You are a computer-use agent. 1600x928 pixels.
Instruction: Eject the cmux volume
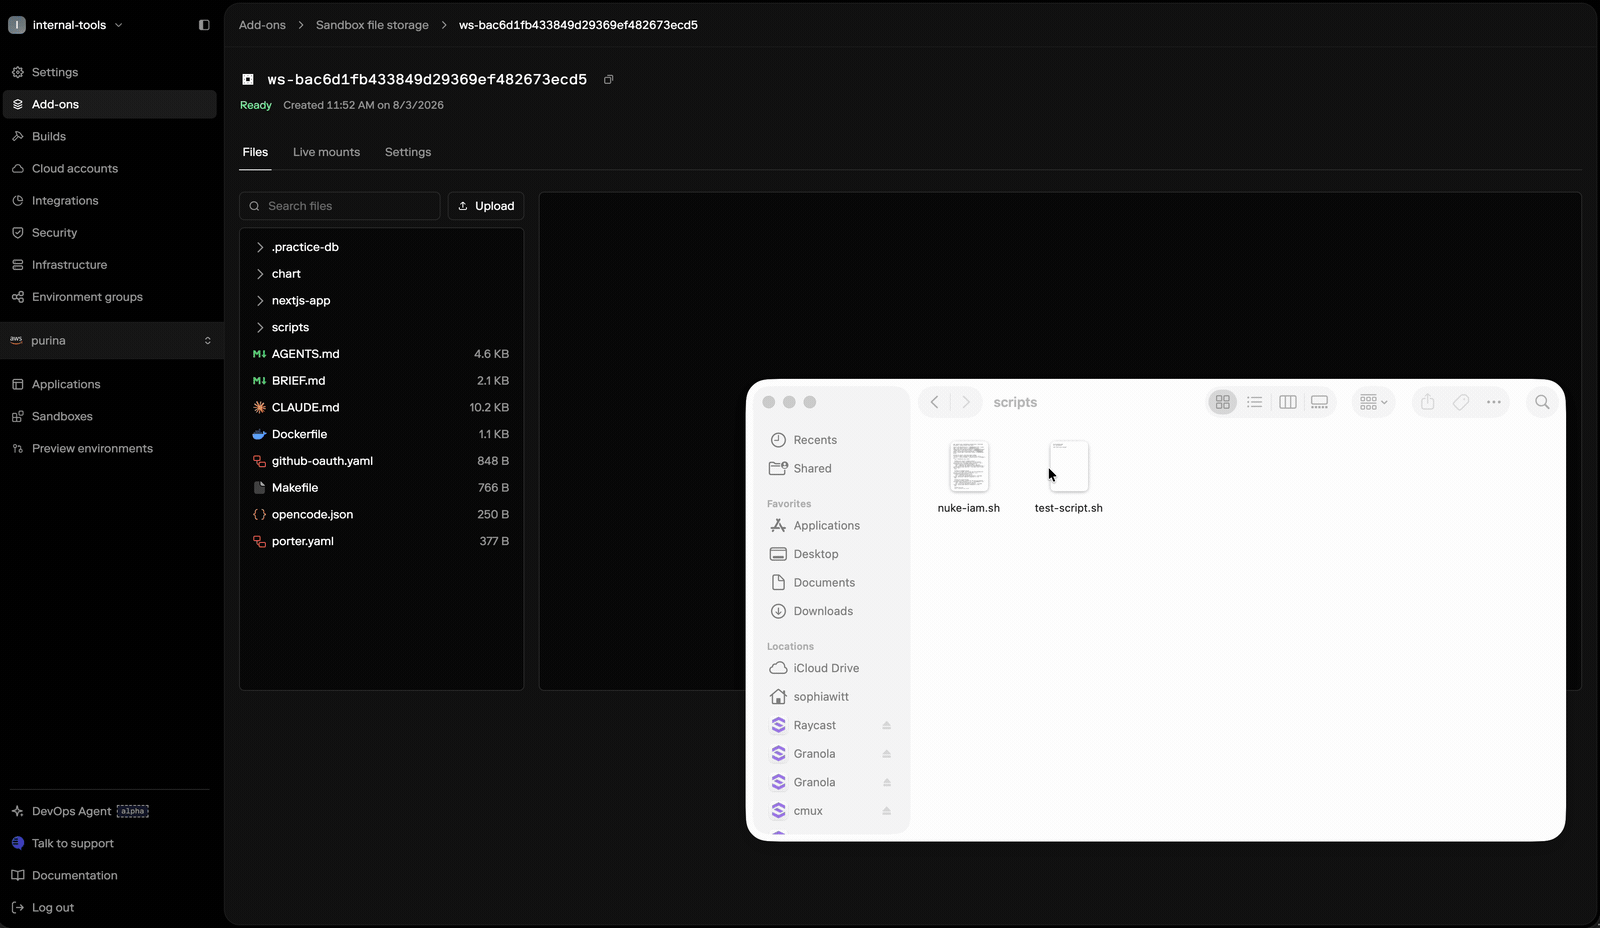click(x=887, y=811)
